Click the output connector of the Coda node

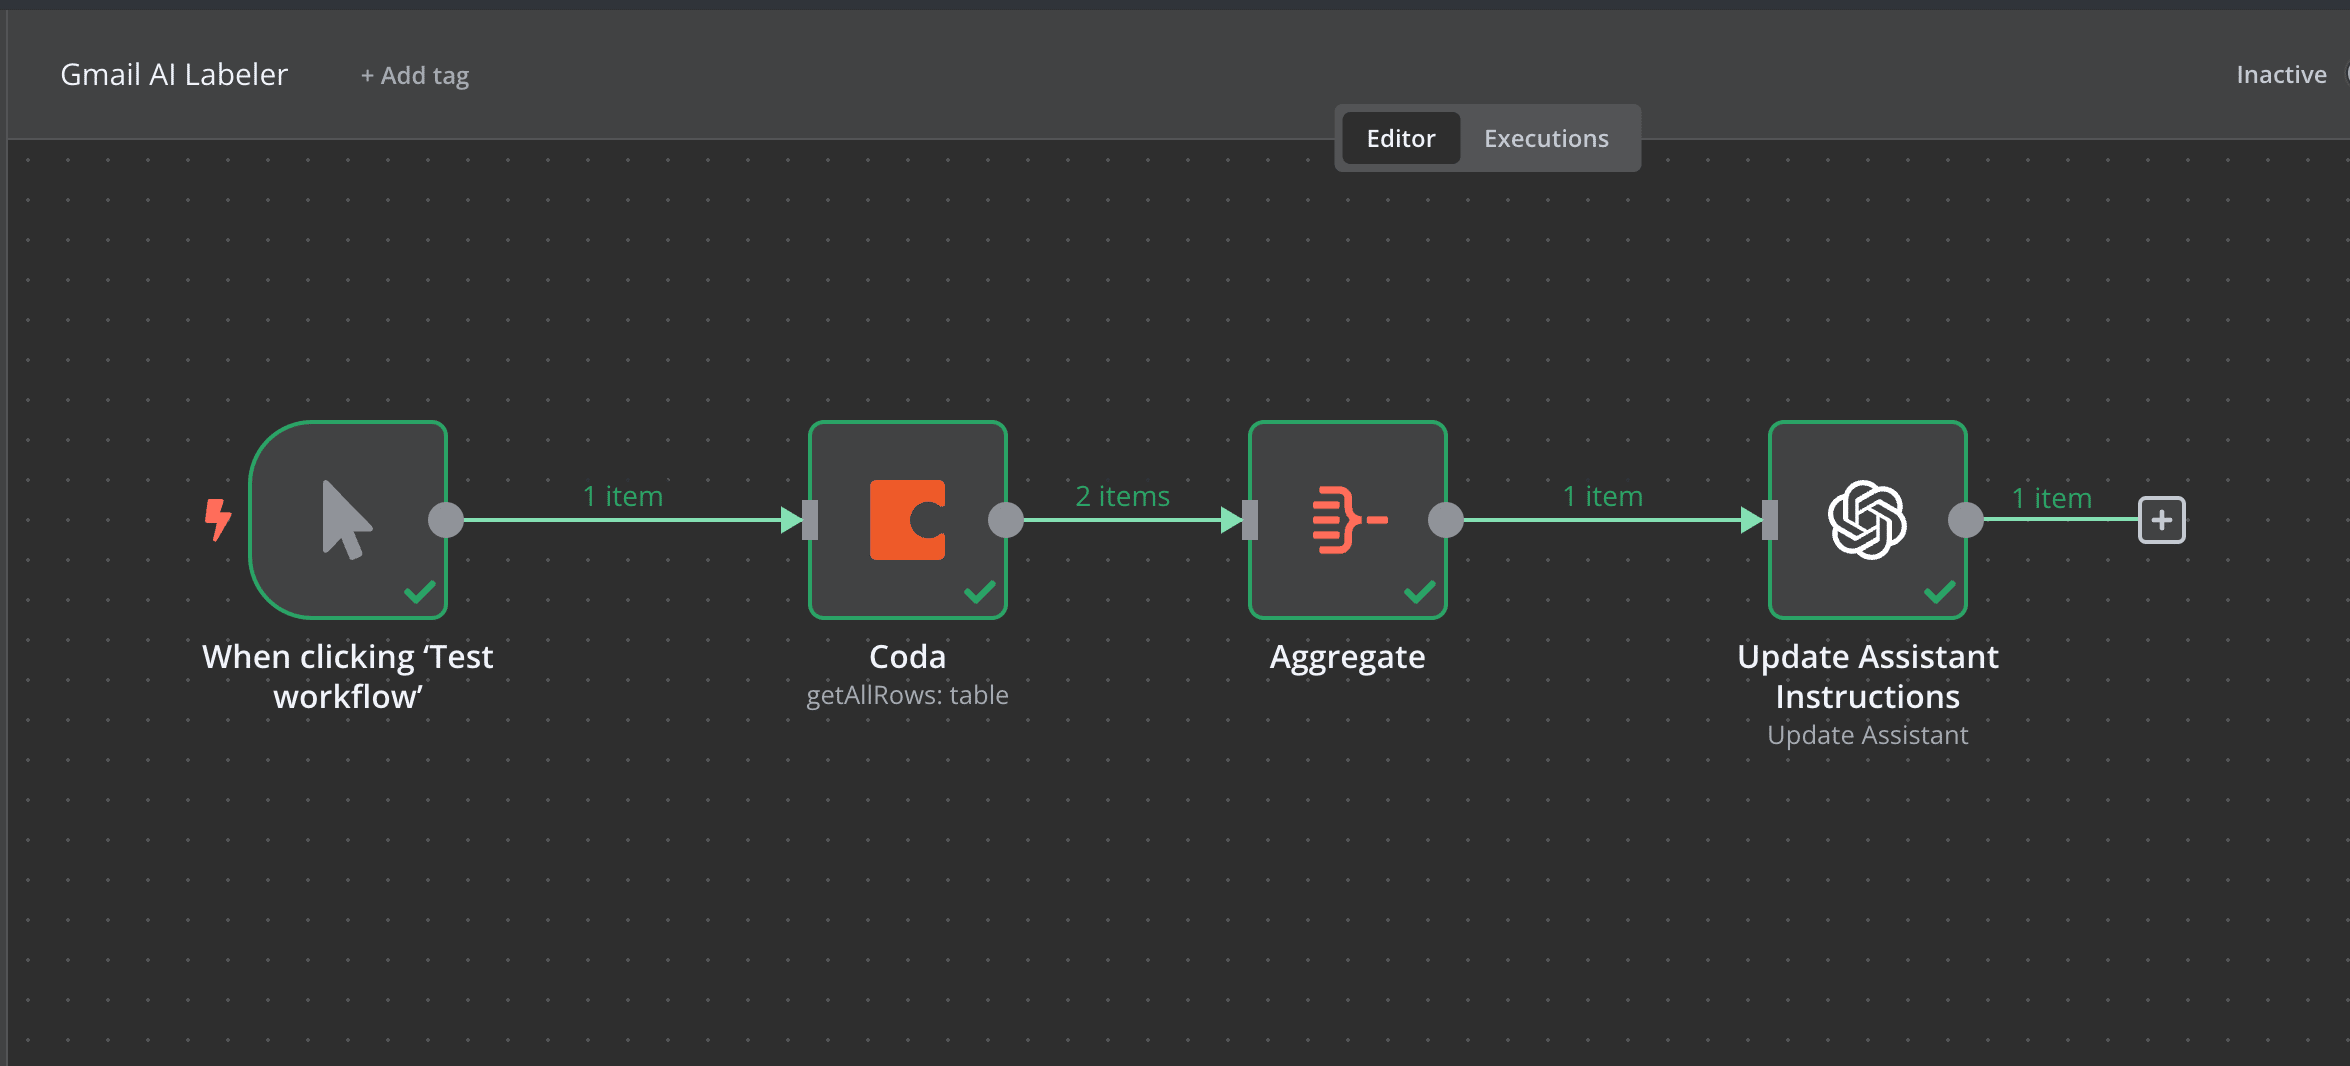click(1006, 520)
